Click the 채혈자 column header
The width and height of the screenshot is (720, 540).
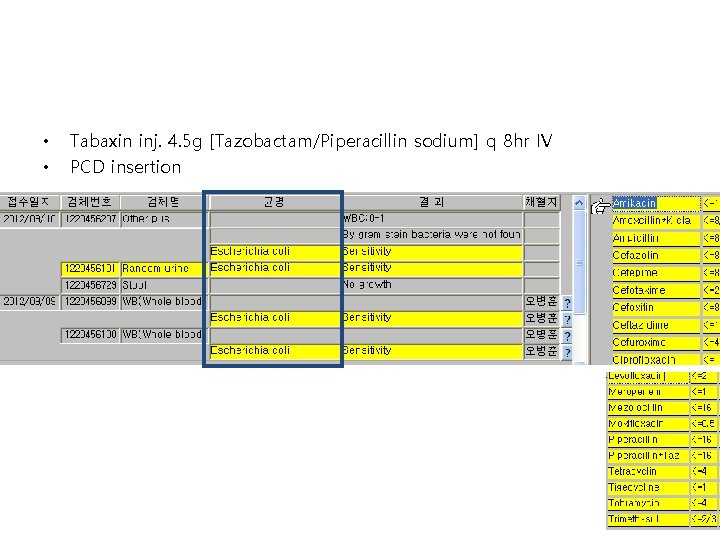click(x=541, y=202)
